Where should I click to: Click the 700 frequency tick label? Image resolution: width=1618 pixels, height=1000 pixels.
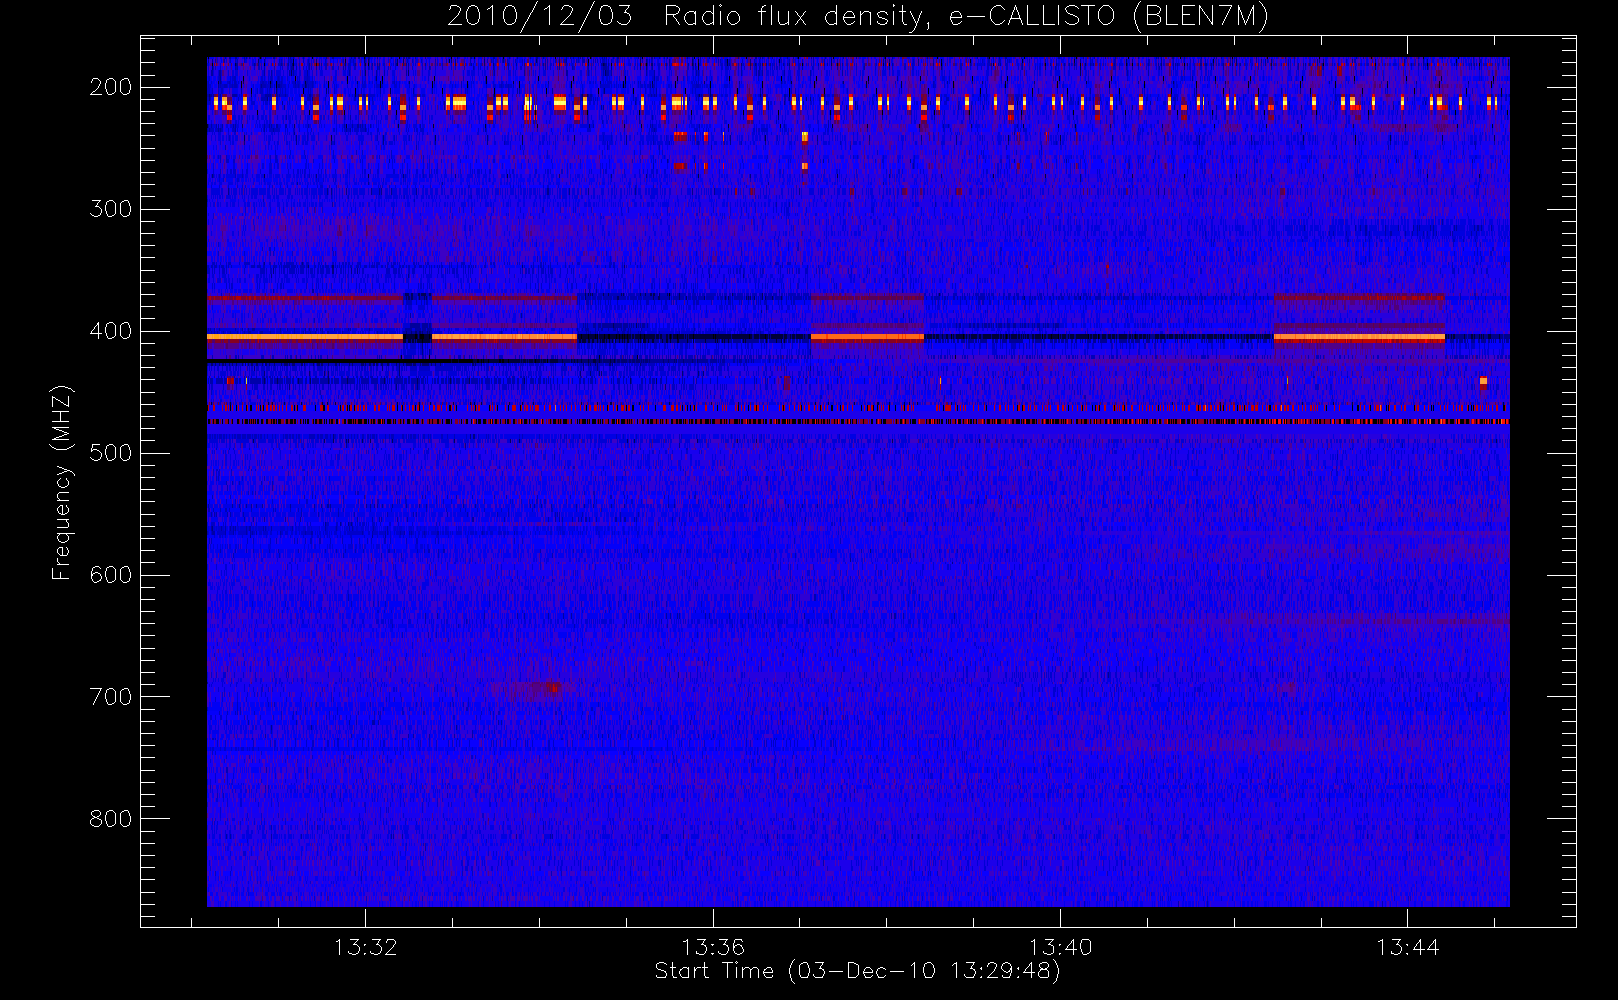(x=111, y=697)
